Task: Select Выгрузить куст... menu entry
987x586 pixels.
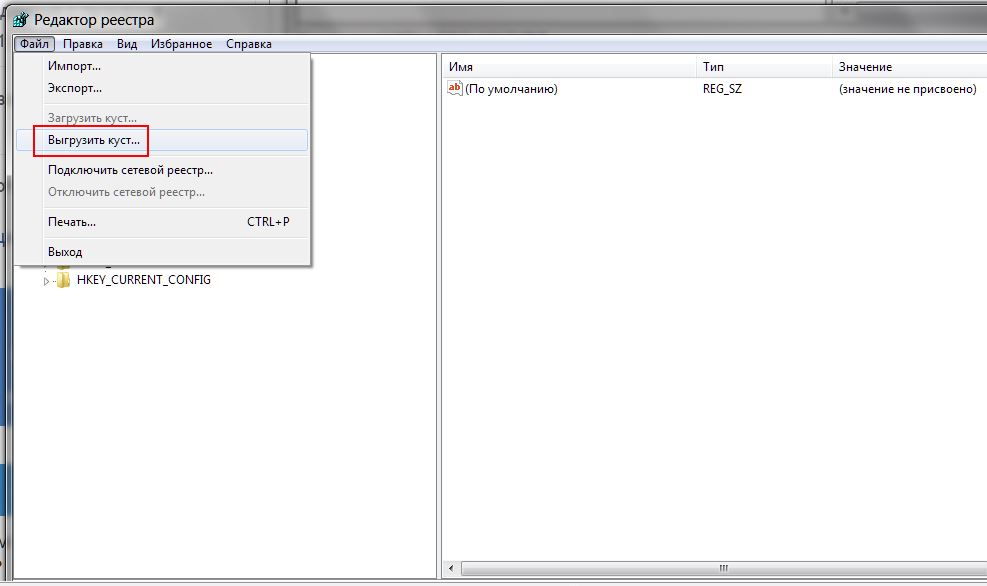Action: point(162,140)
